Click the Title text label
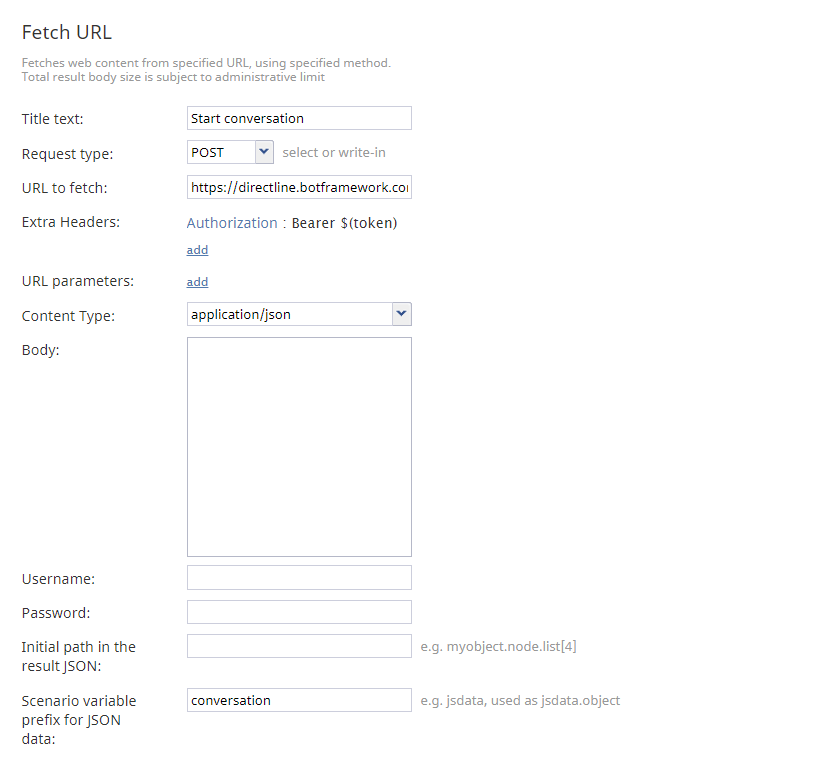821x761 pixels. (x=52, y=119)
